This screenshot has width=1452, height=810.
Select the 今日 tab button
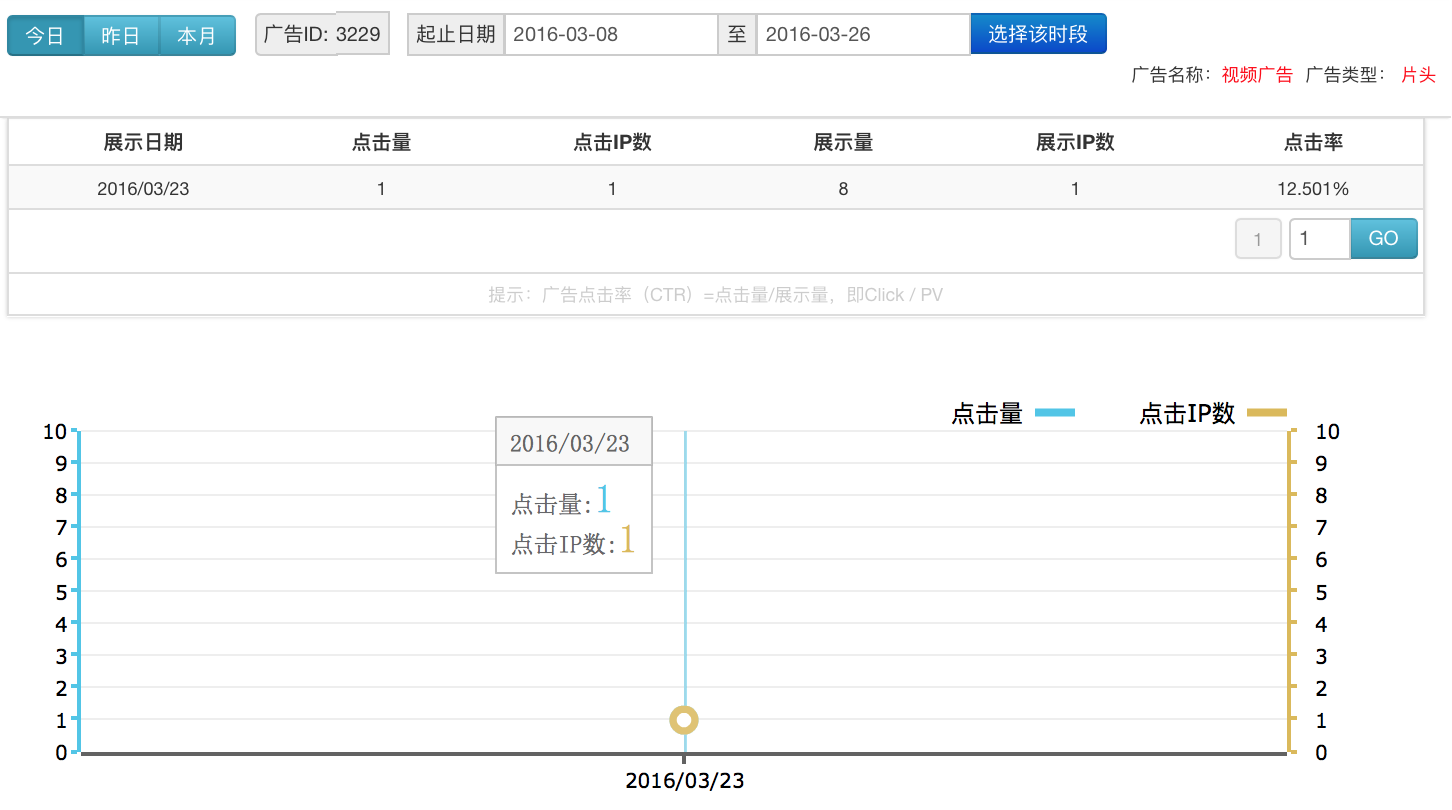pos(45,36)
